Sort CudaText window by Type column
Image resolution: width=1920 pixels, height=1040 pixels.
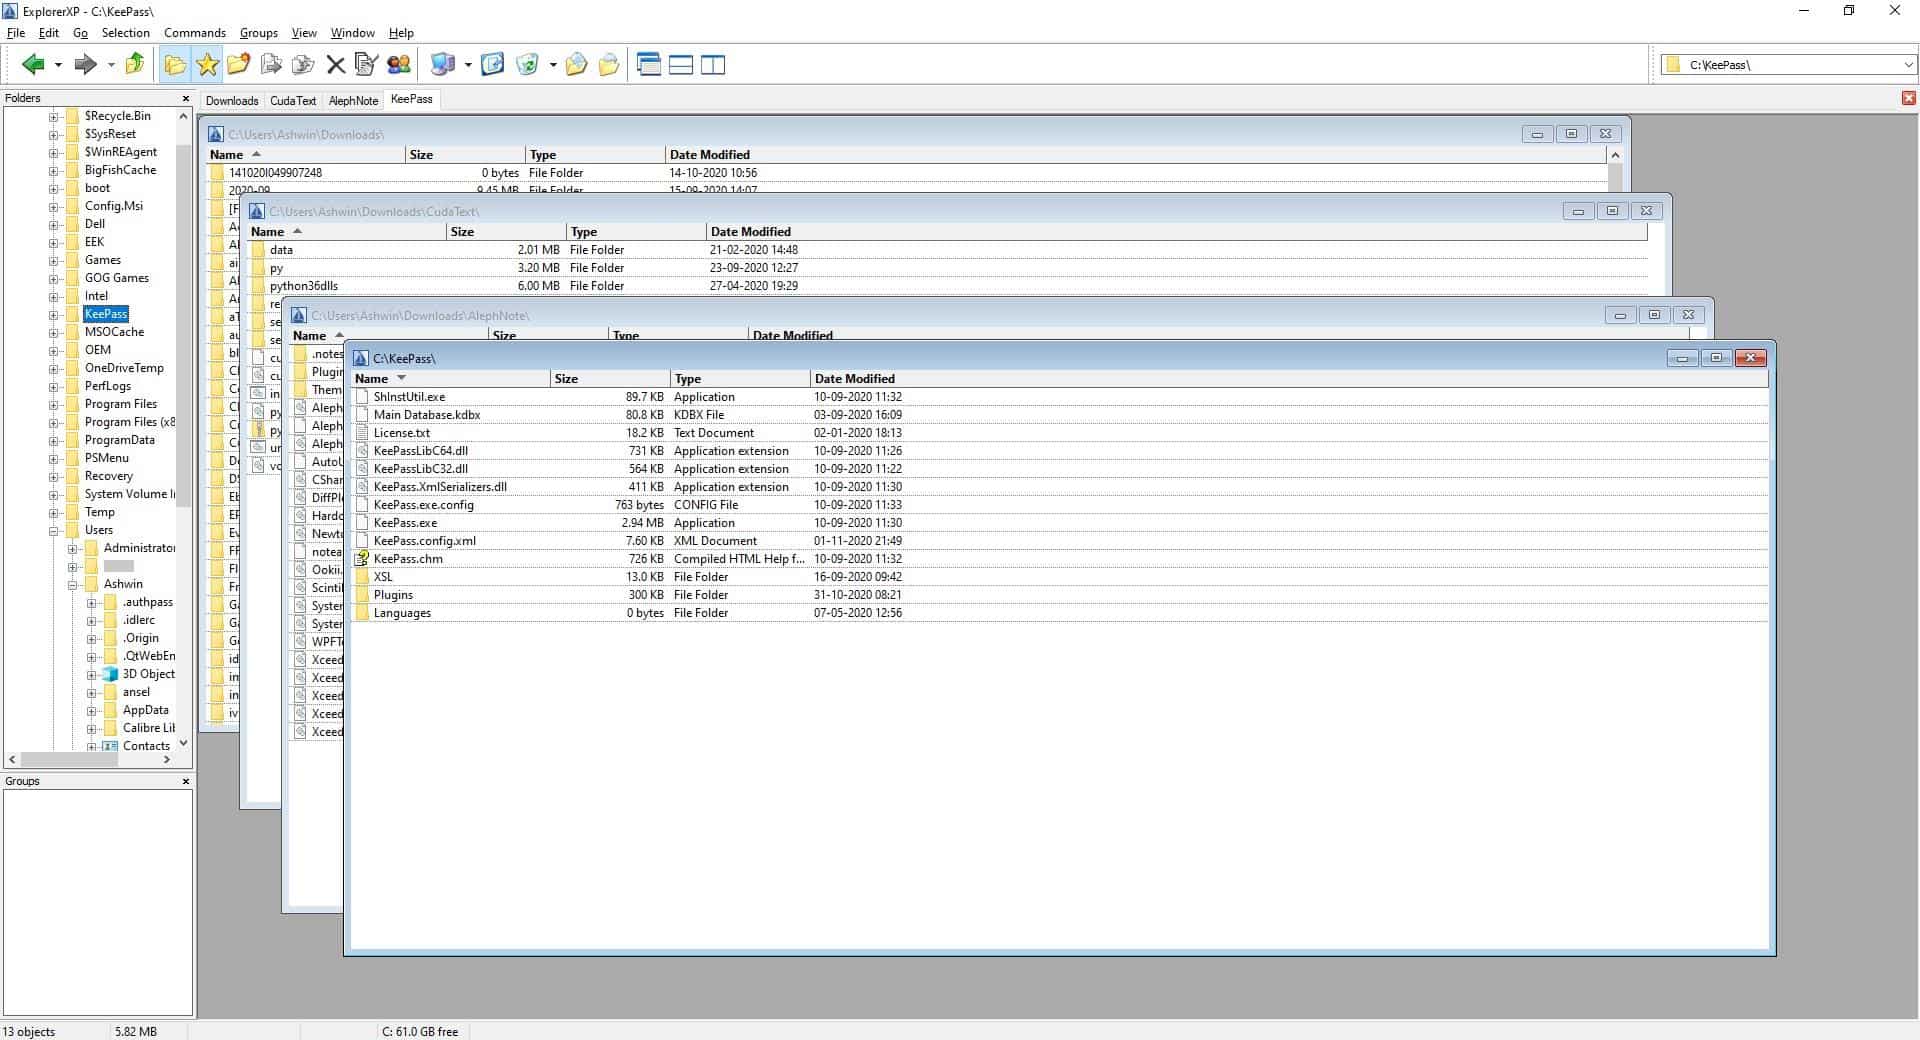636,232
